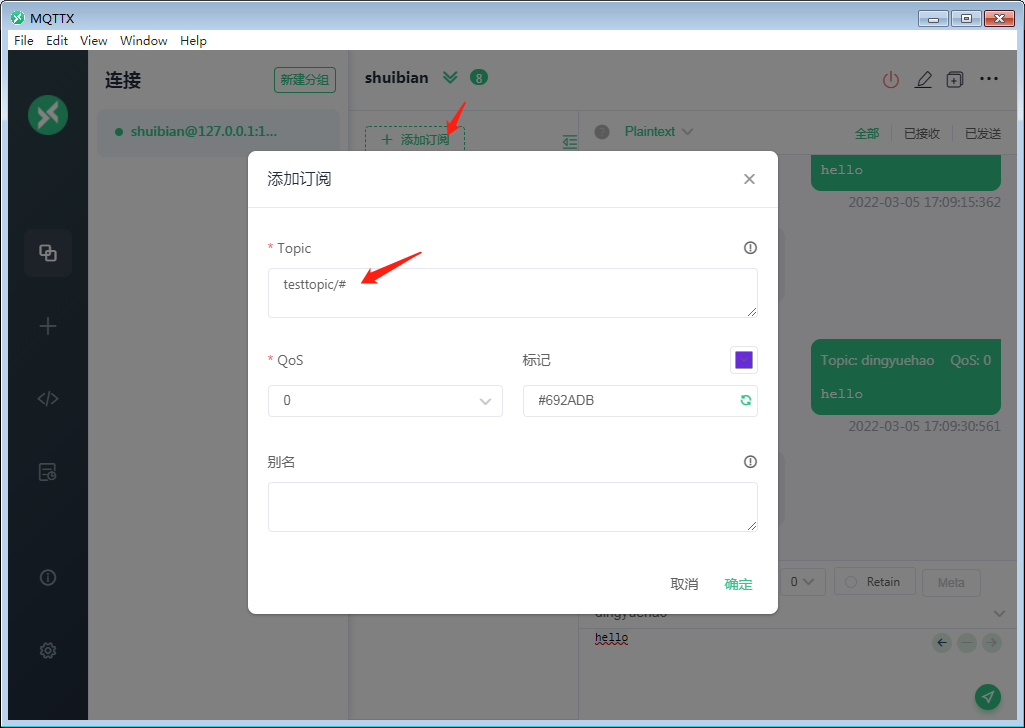Screen dimensions: 1025x728
Task: Click the 别名 help info icon
Action: click(x=750, y=462)
